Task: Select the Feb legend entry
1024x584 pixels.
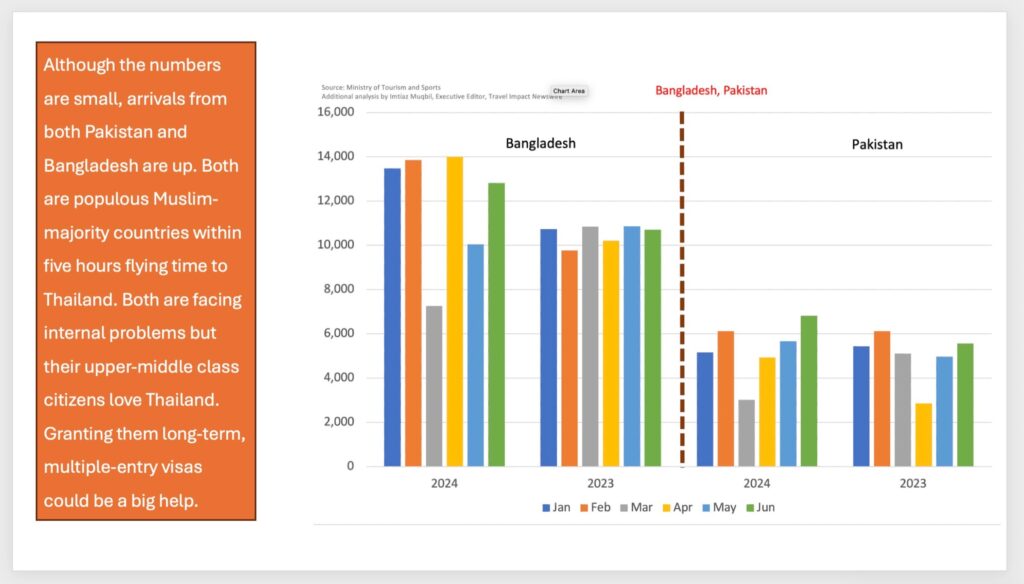Action: [596, 508]
